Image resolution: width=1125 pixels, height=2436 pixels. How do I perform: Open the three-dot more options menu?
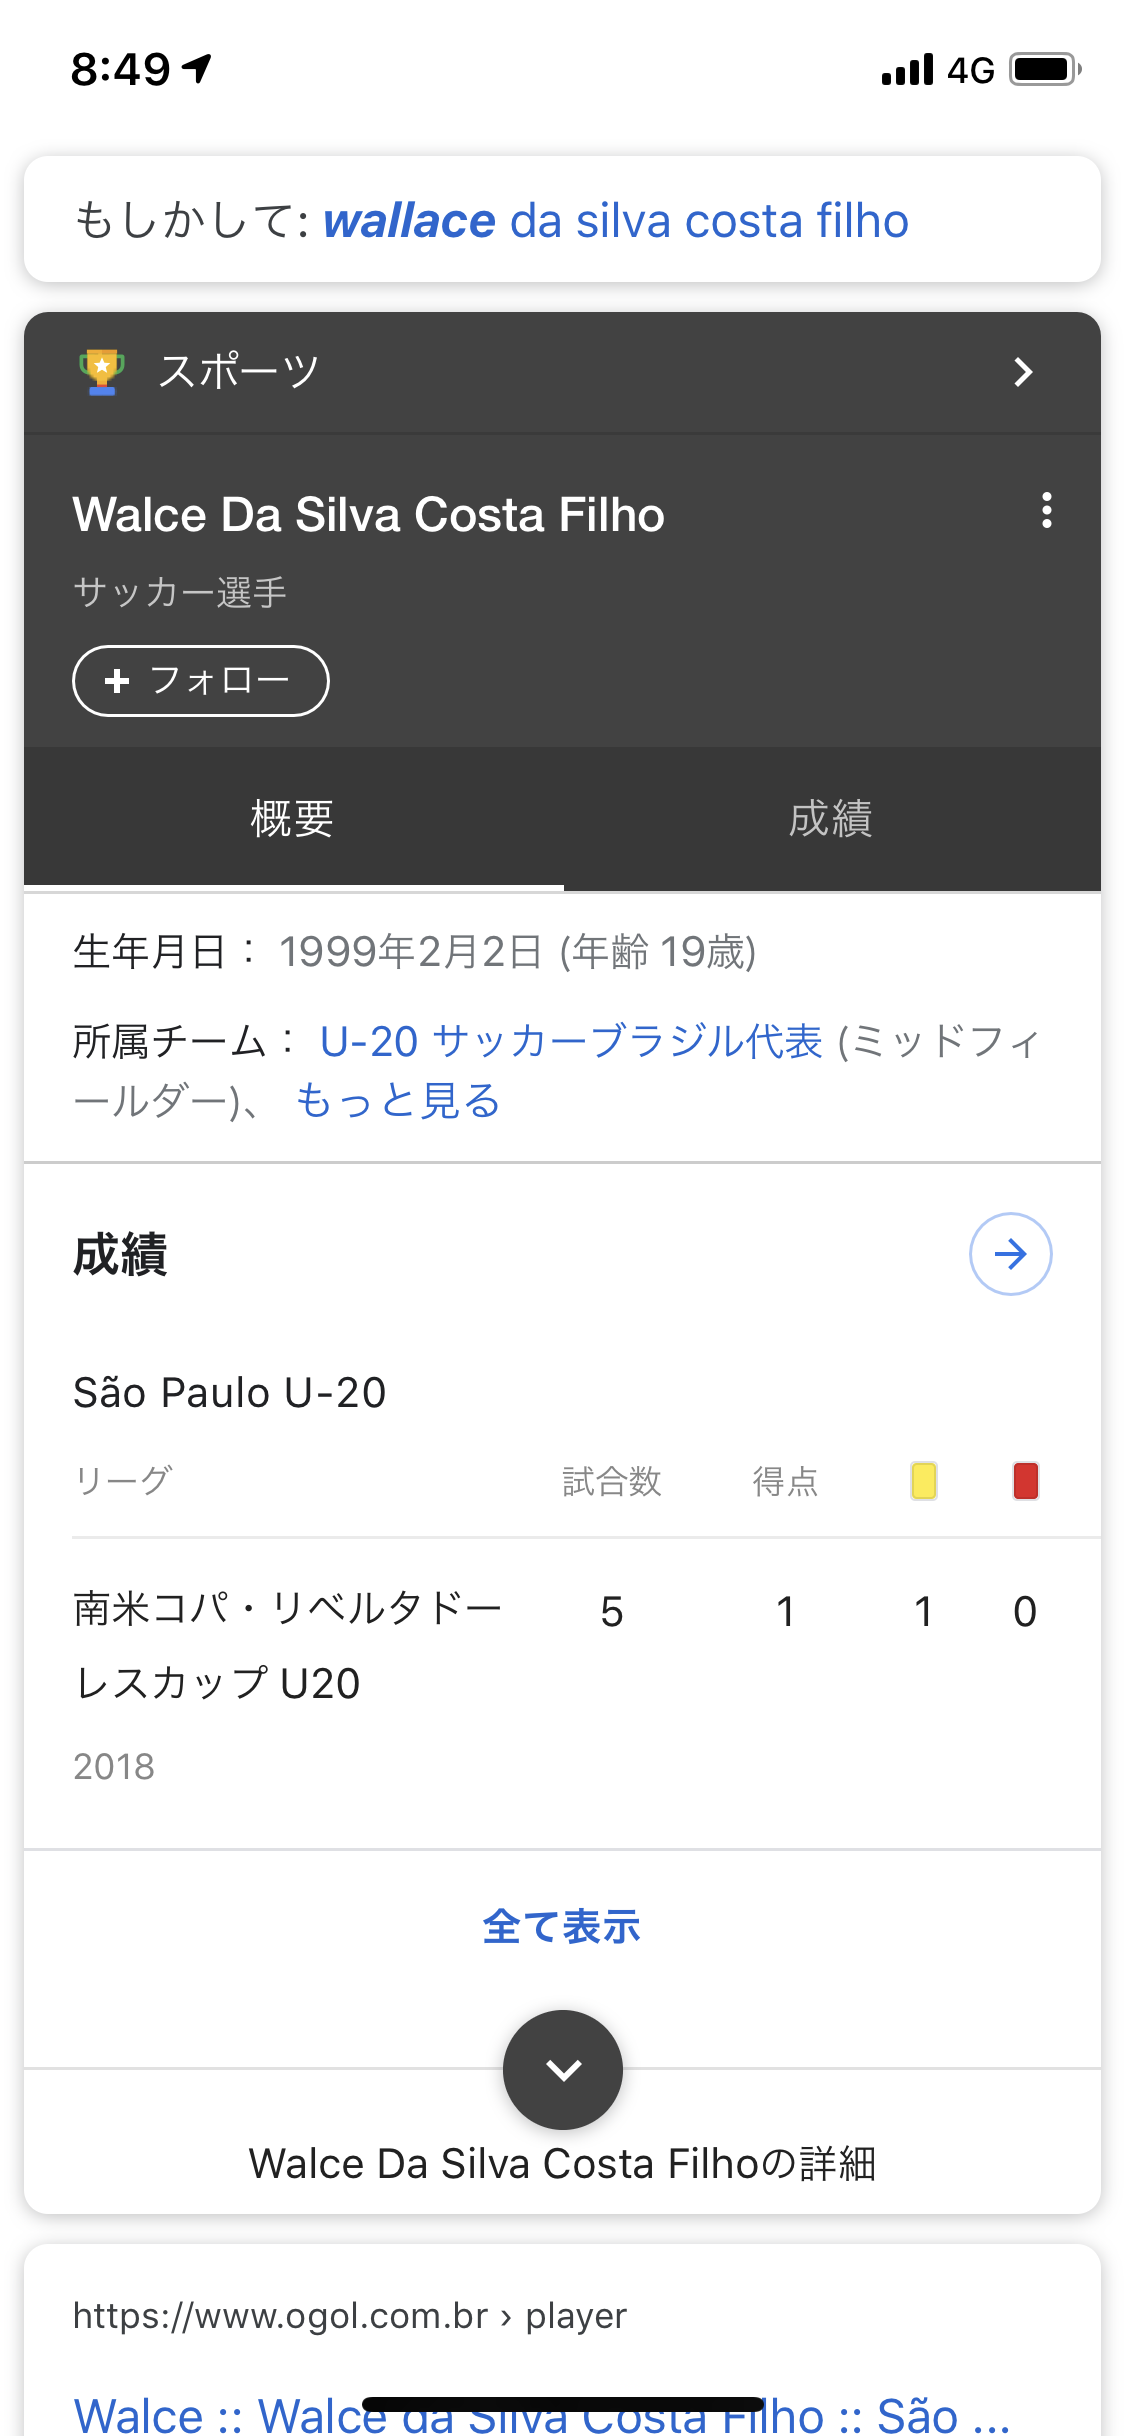[1046, 511]
